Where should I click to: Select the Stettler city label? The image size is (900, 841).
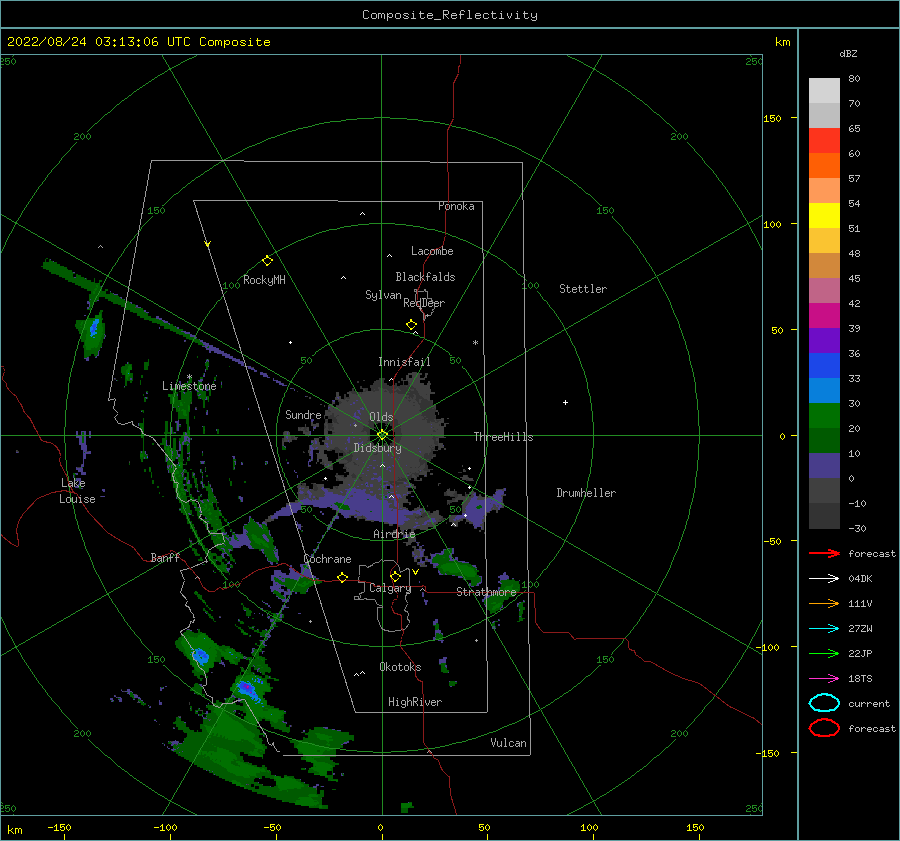pyautogui.click(x=583, y=289)
